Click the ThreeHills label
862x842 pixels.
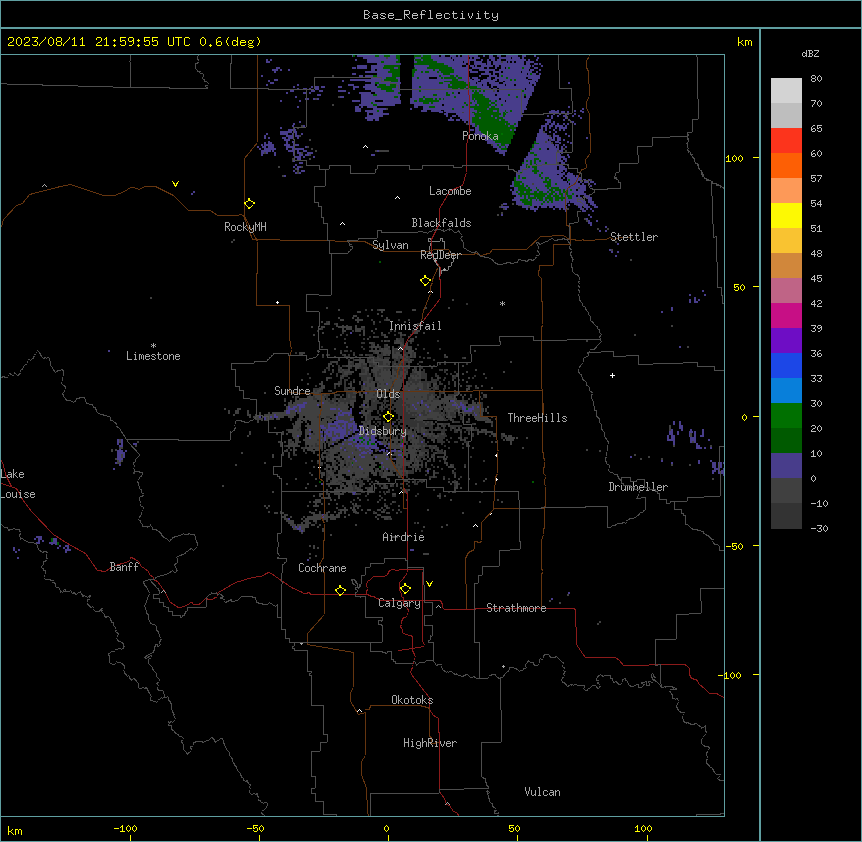pyautogui.click(x=537, y=418)
